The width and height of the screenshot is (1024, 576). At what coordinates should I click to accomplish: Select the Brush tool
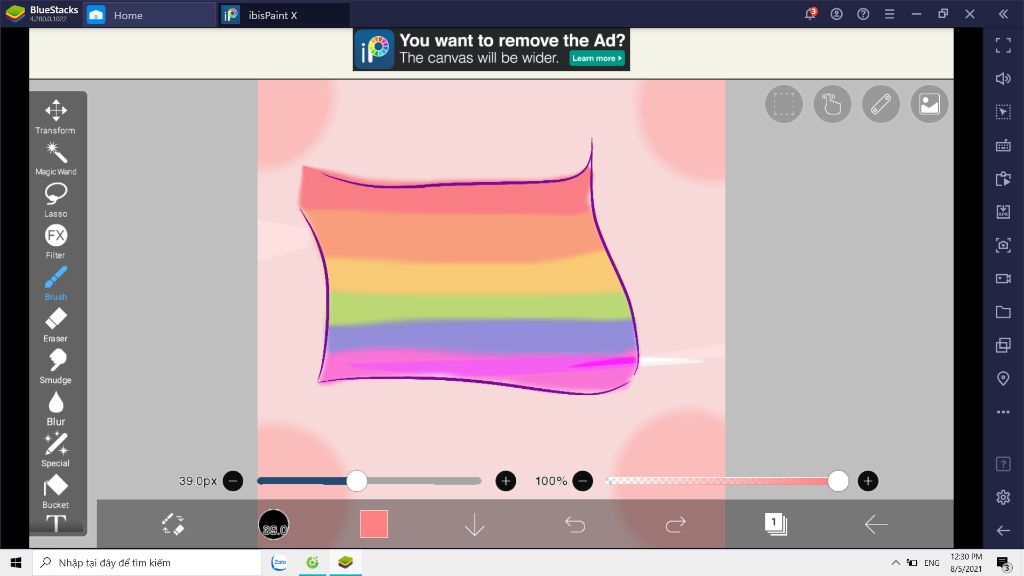coord(56,283)
